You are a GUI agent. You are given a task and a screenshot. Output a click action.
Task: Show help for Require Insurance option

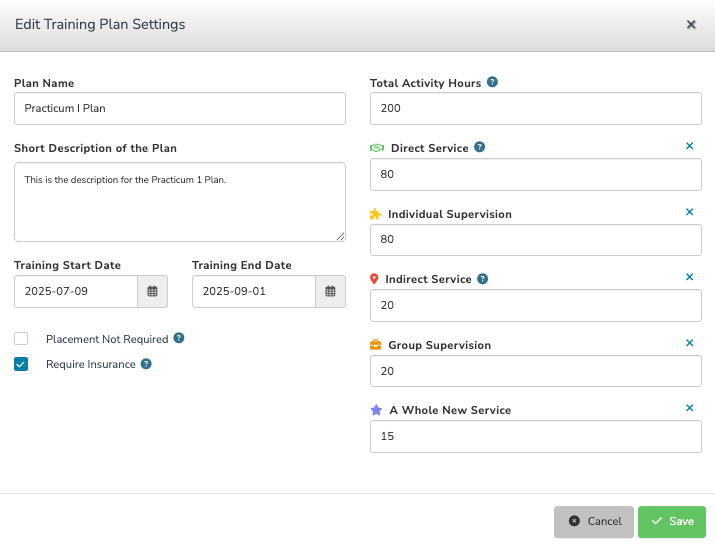[x=146, y=364]
